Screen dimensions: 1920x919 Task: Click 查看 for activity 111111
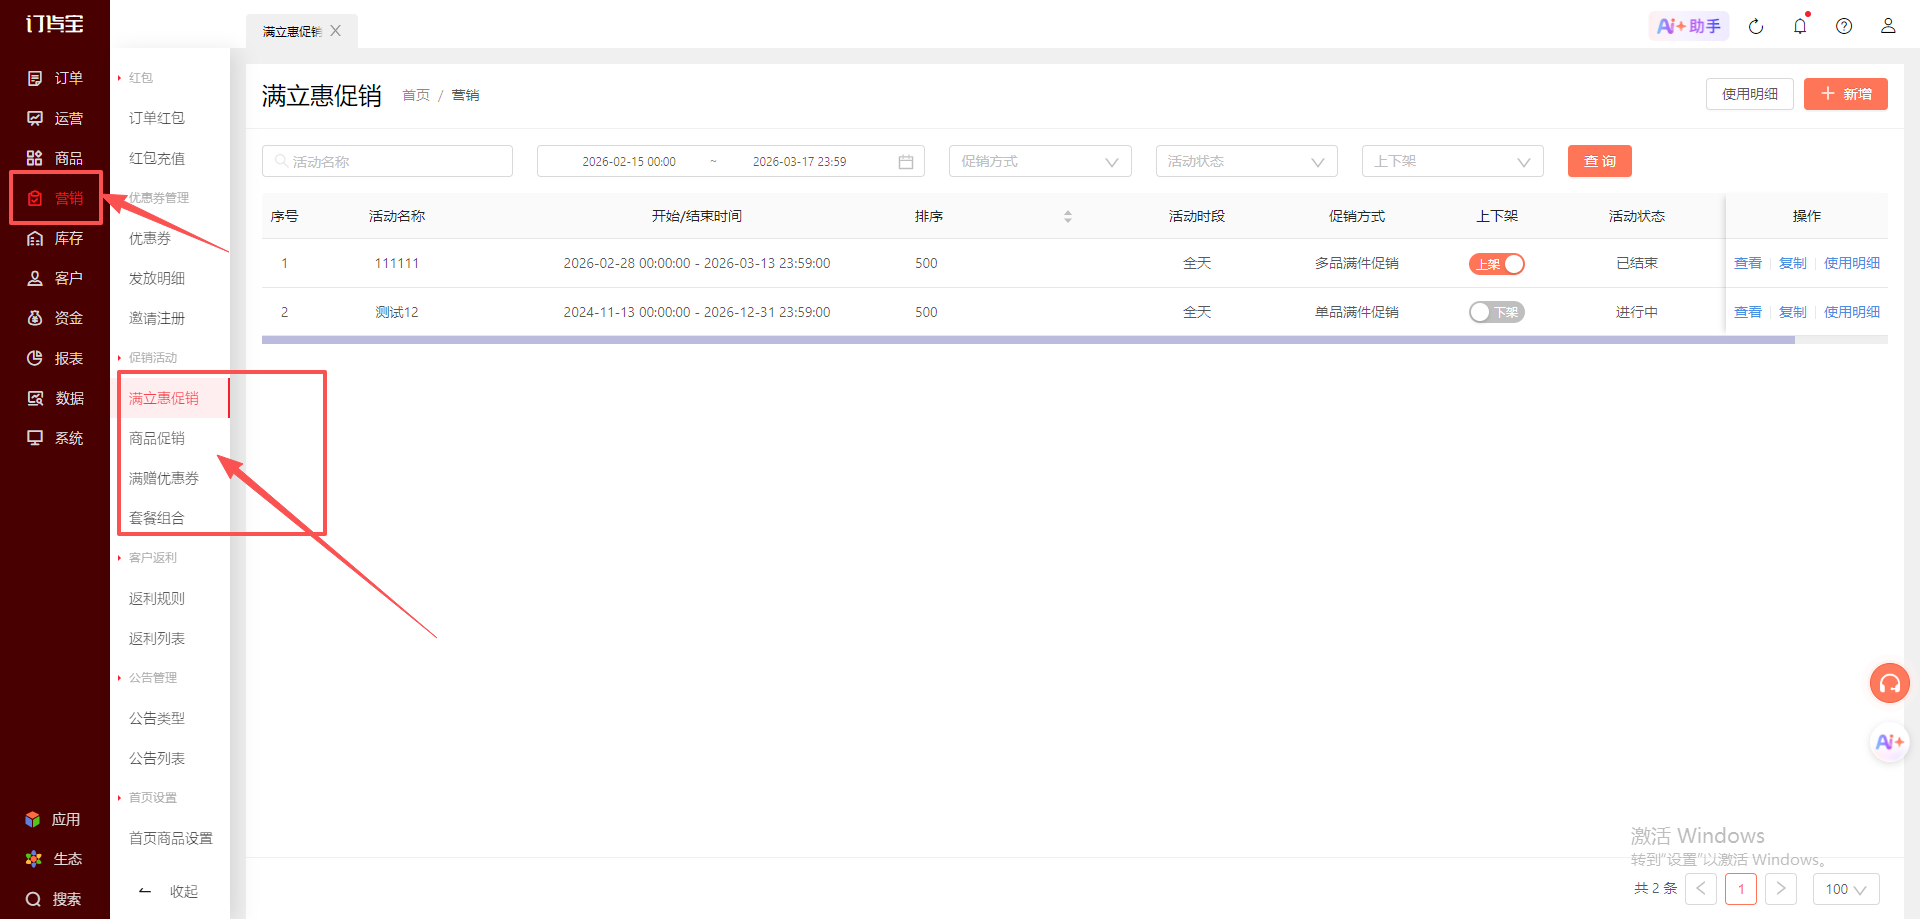[1748, 263]
